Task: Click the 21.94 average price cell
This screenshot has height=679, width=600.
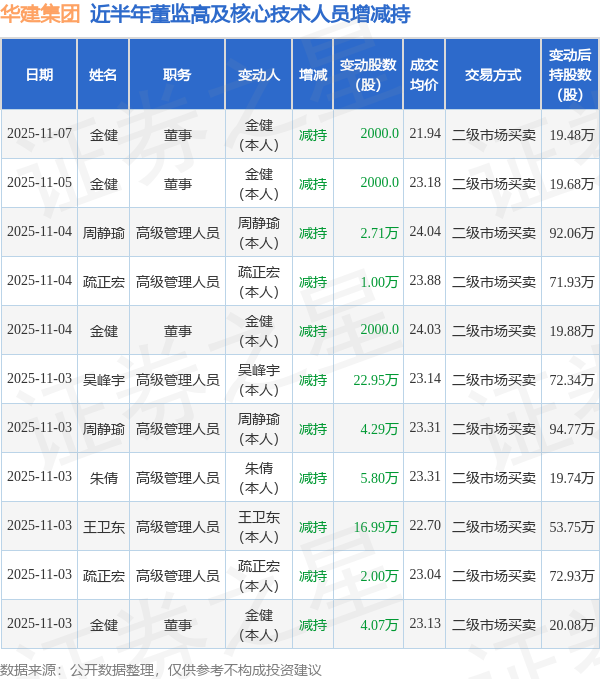Action: (x=425, y=133)
